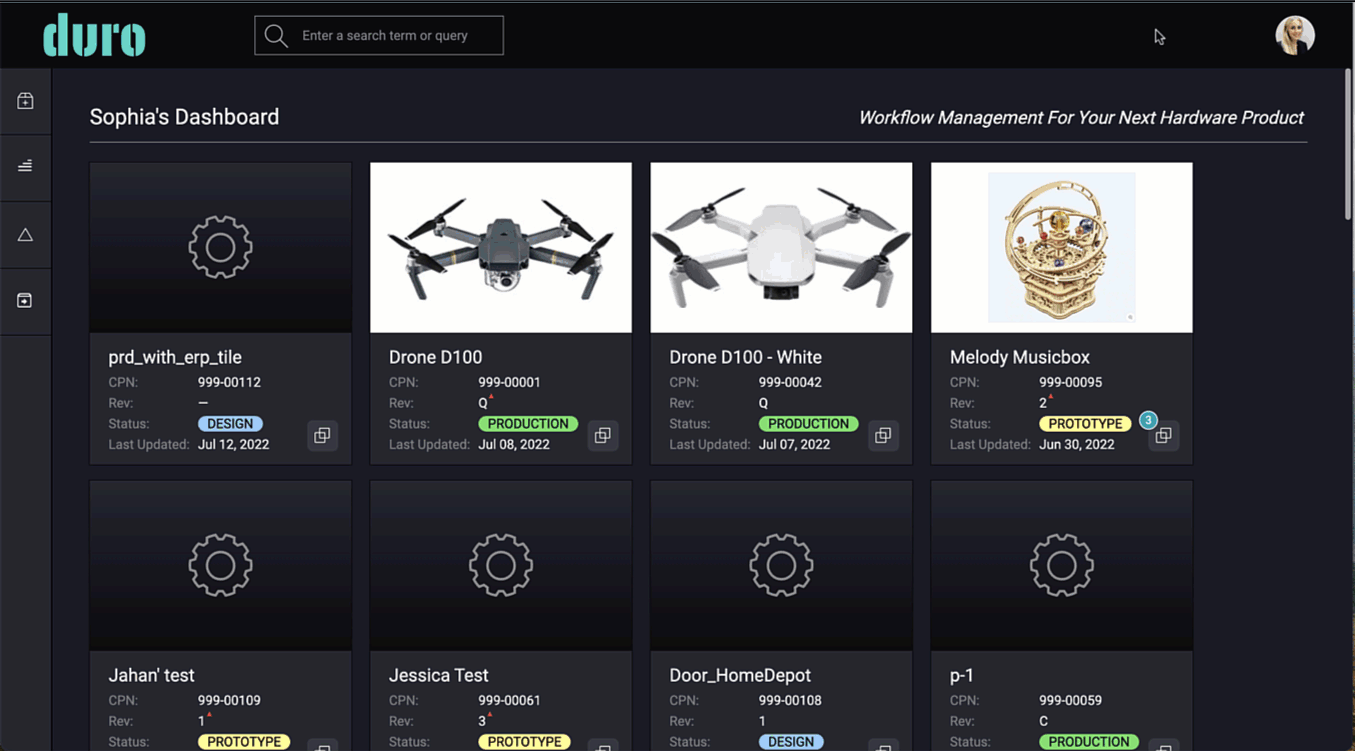1355x751 pixels.
Task: Focus the search term or query field
Action: (379, 36)
